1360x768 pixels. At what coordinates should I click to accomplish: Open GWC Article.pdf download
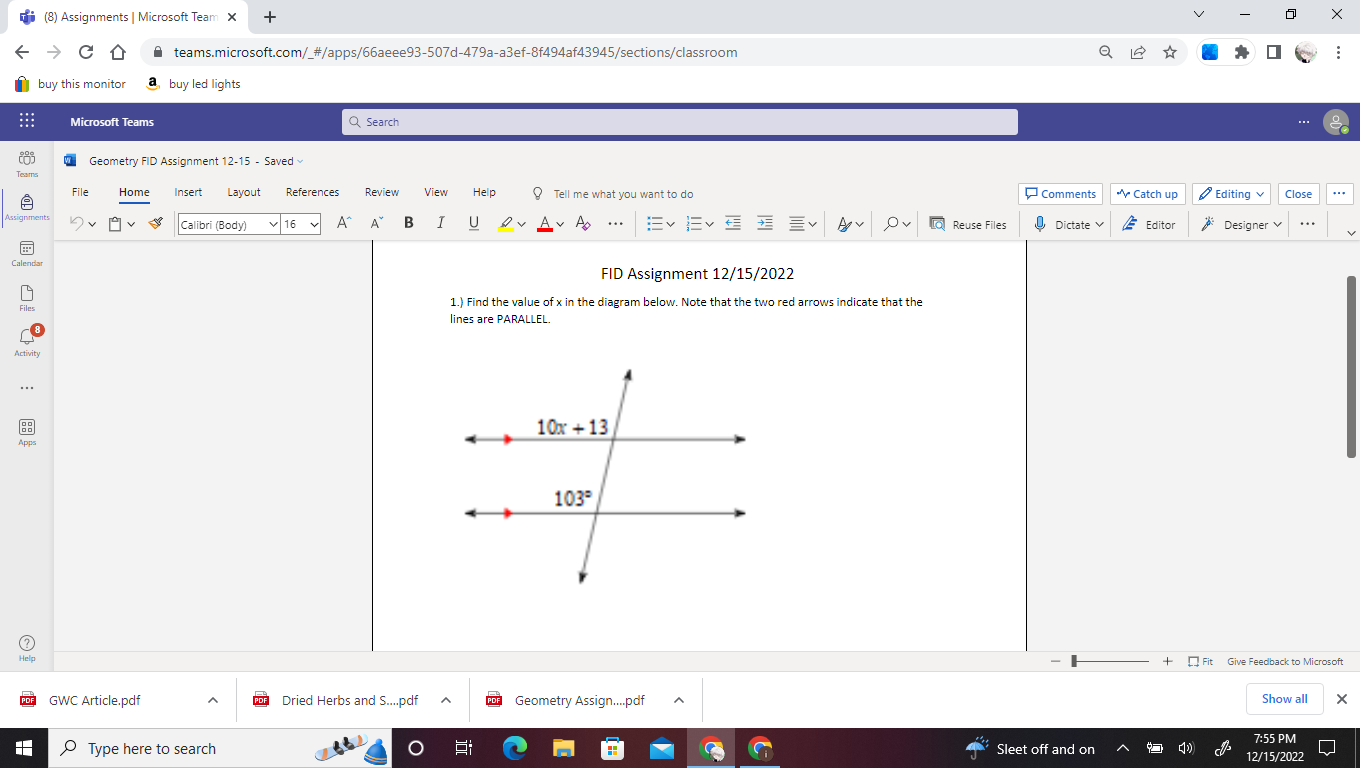[95, 700]
